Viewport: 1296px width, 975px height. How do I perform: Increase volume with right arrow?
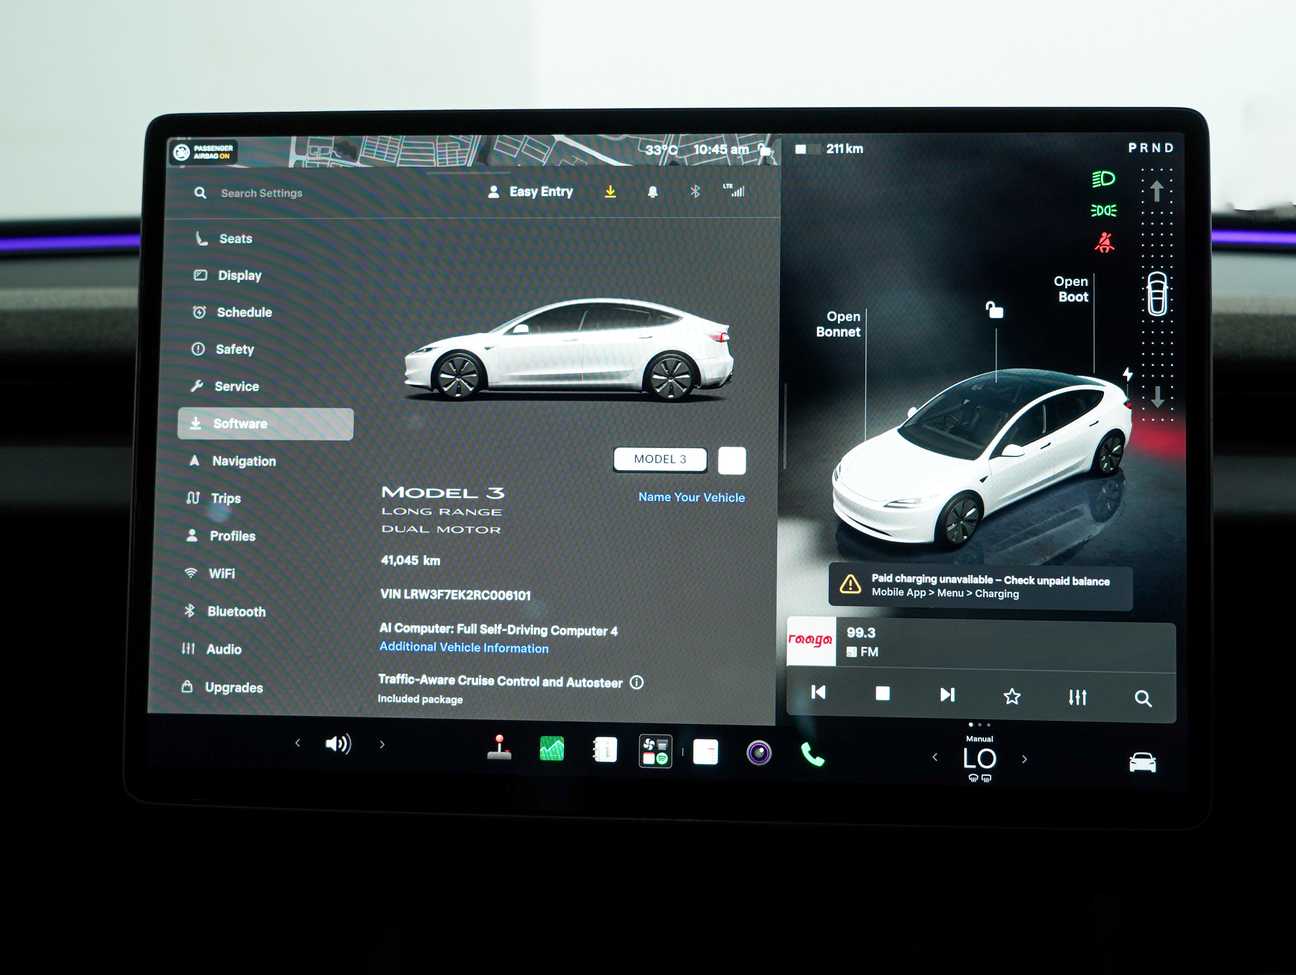382,744
